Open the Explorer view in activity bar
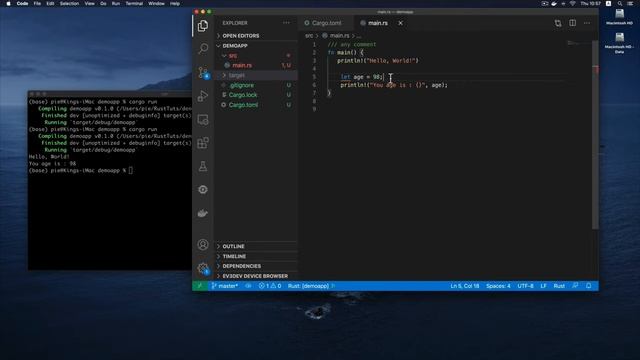Image resolution: width=640 pixels, height=360 pixels. pyautogui.click(x=203, y=26)
